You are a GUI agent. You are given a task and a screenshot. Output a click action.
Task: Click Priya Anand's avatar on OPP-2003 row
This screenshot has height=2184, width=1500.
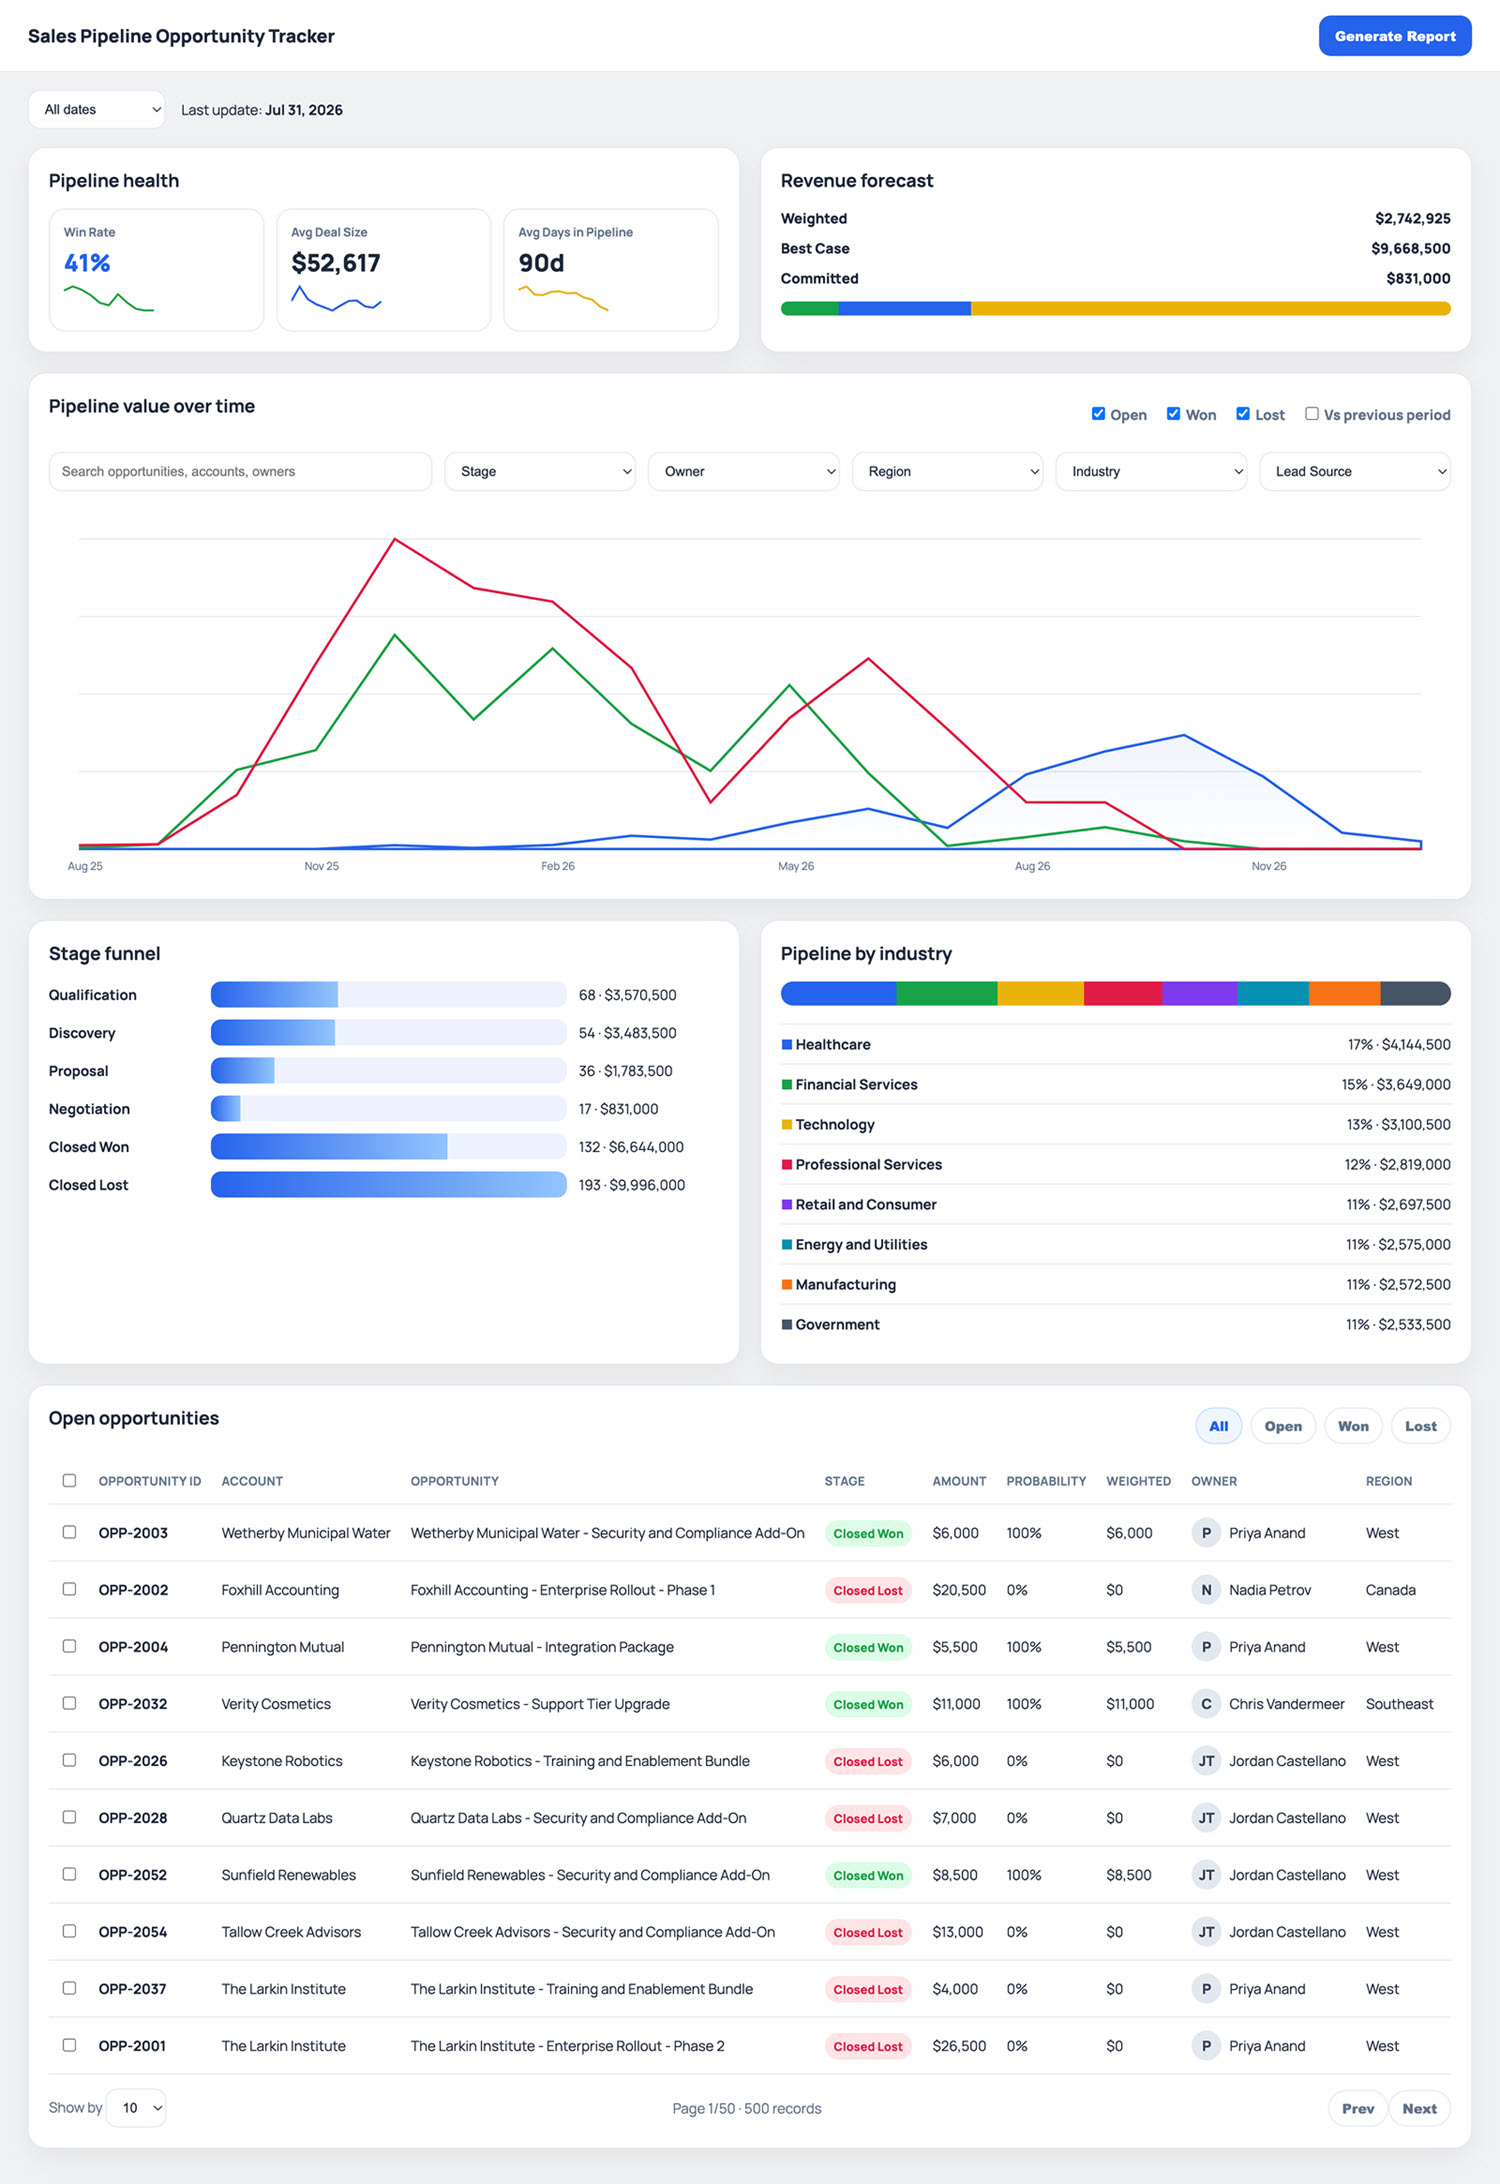pos(1206,1533)
